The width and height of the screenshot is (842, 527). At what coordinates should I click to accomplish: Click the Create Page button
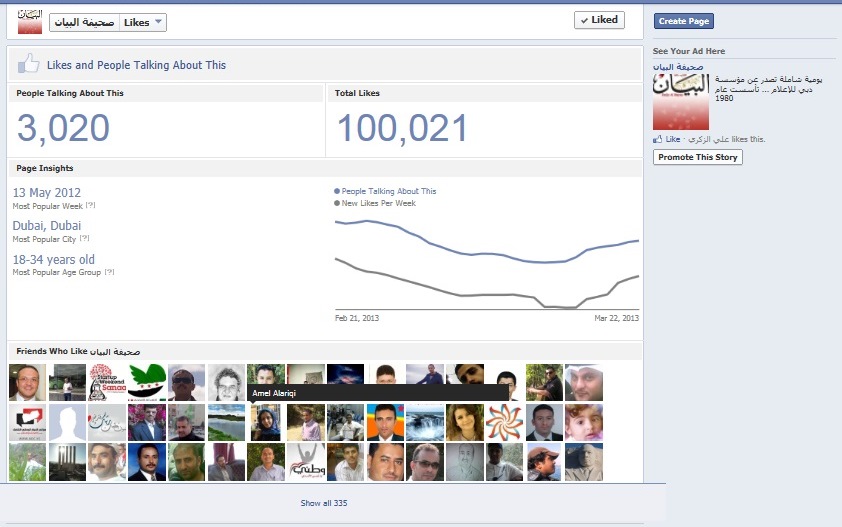click(x=684, y=21)
